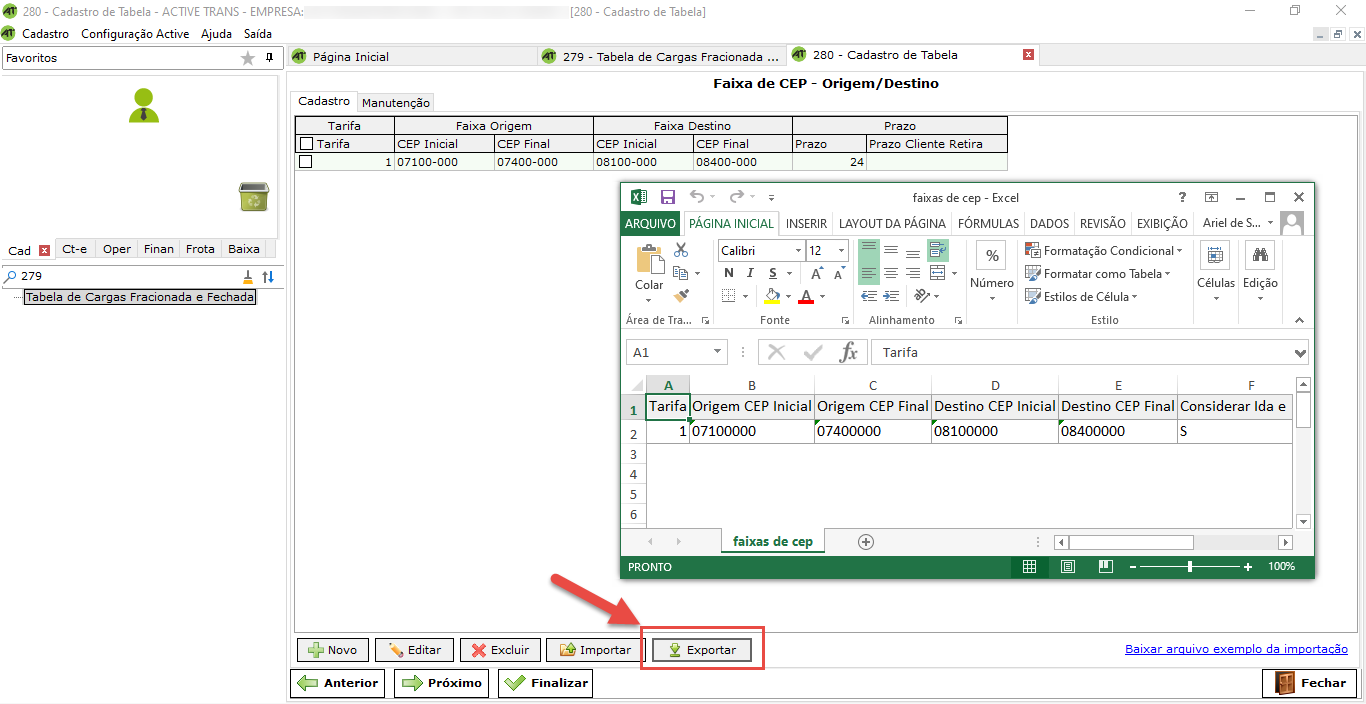
Task: Click the text orientation icon
Action: pyautogui.click(x=921, y=296)
